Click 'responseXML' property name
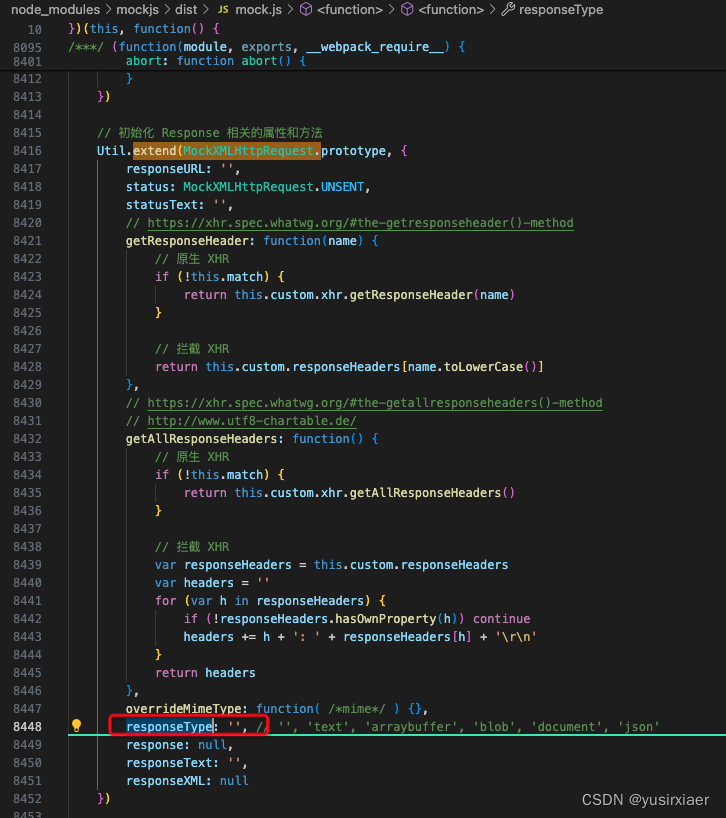 (165, 780)
